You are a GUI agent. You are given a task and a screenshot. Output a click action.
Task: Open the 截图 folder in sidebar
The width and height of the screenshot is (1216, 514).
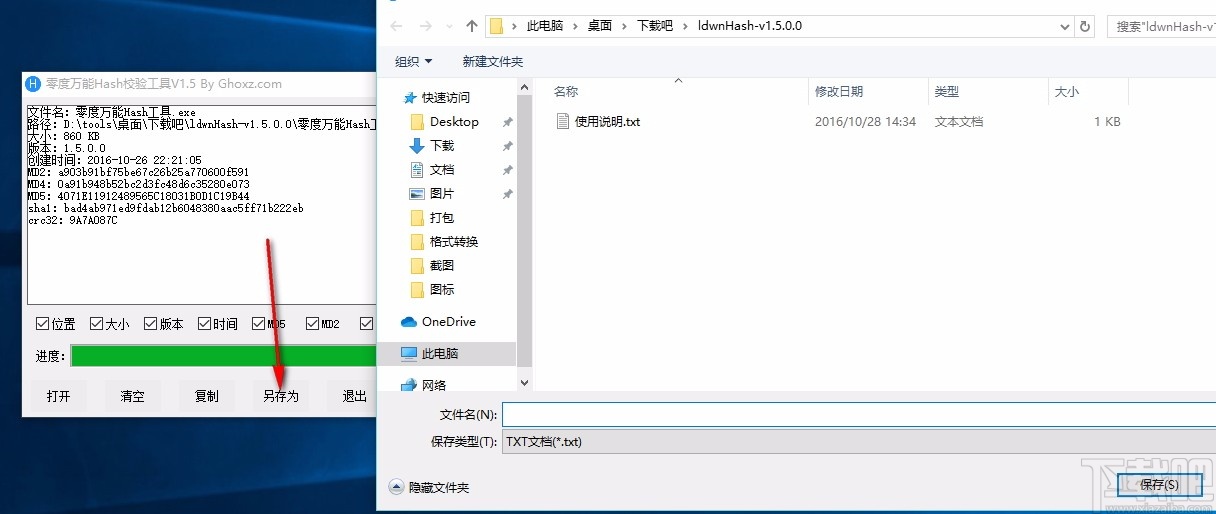432,266
